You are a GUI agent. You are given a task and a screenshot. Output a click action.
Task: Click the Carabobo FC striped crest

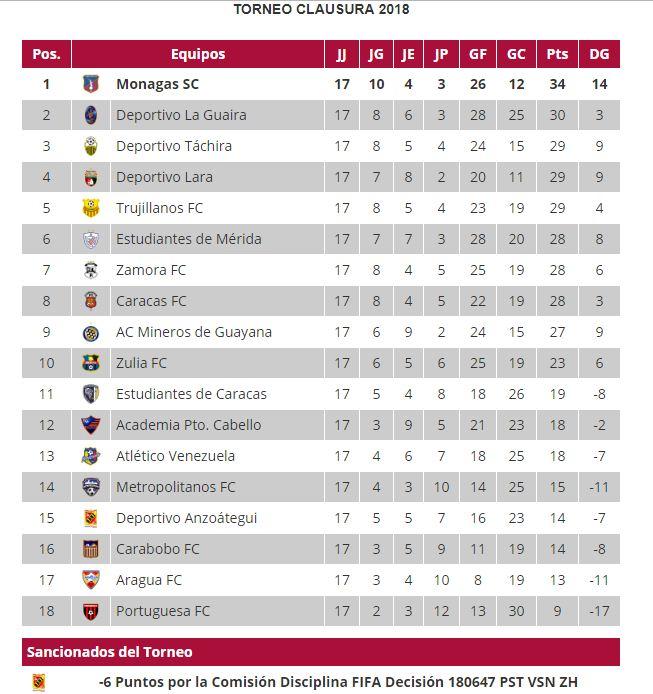tap(91, 549)
